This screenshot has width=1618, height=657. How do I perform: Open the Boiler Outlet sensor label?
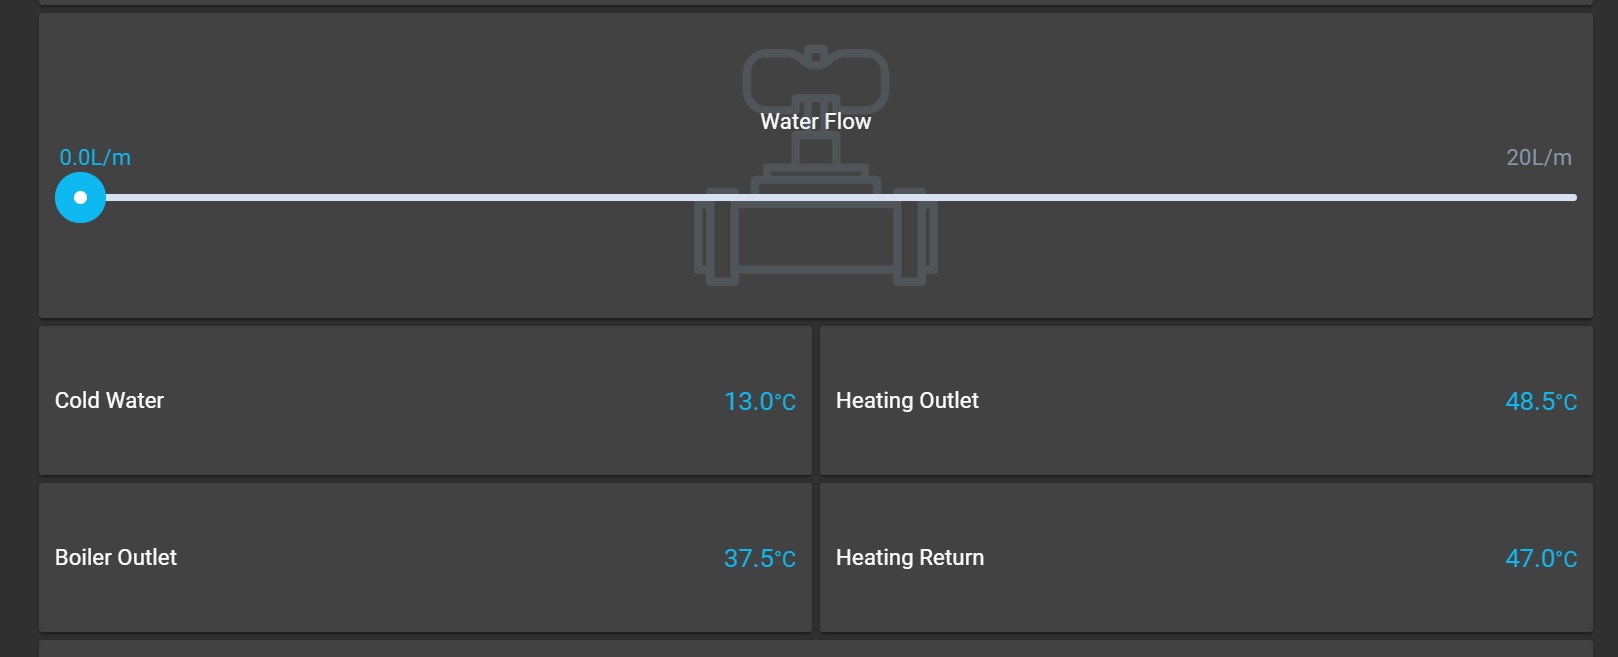tap(116, 558)
